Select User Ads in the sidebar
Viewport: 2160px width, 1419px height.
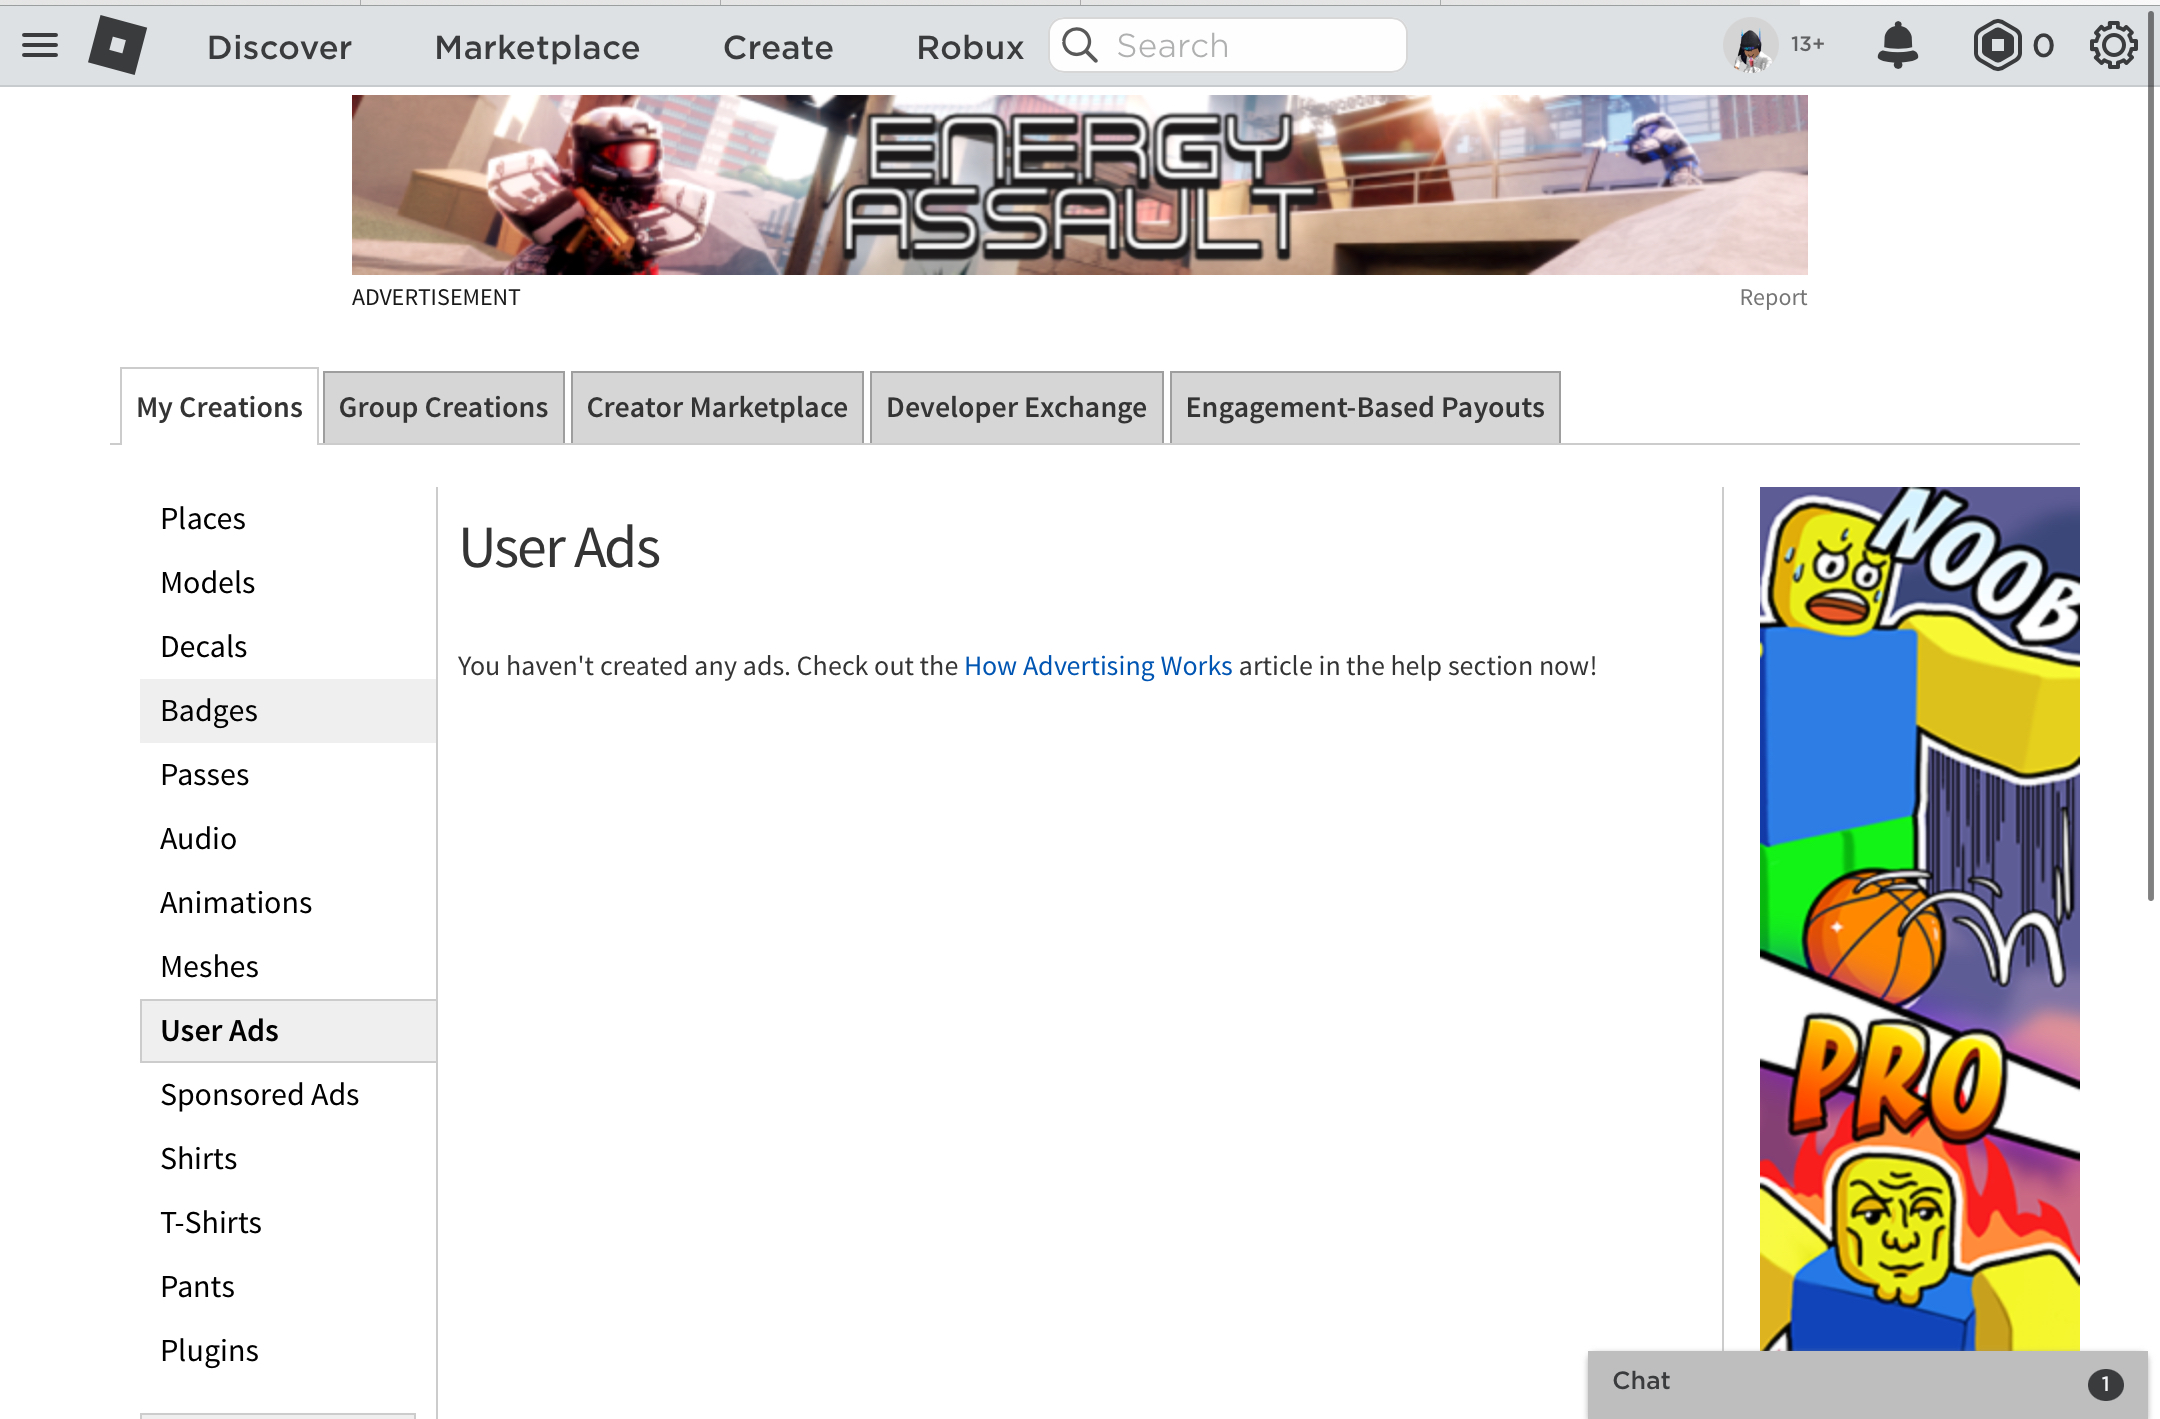(288, 1031)
